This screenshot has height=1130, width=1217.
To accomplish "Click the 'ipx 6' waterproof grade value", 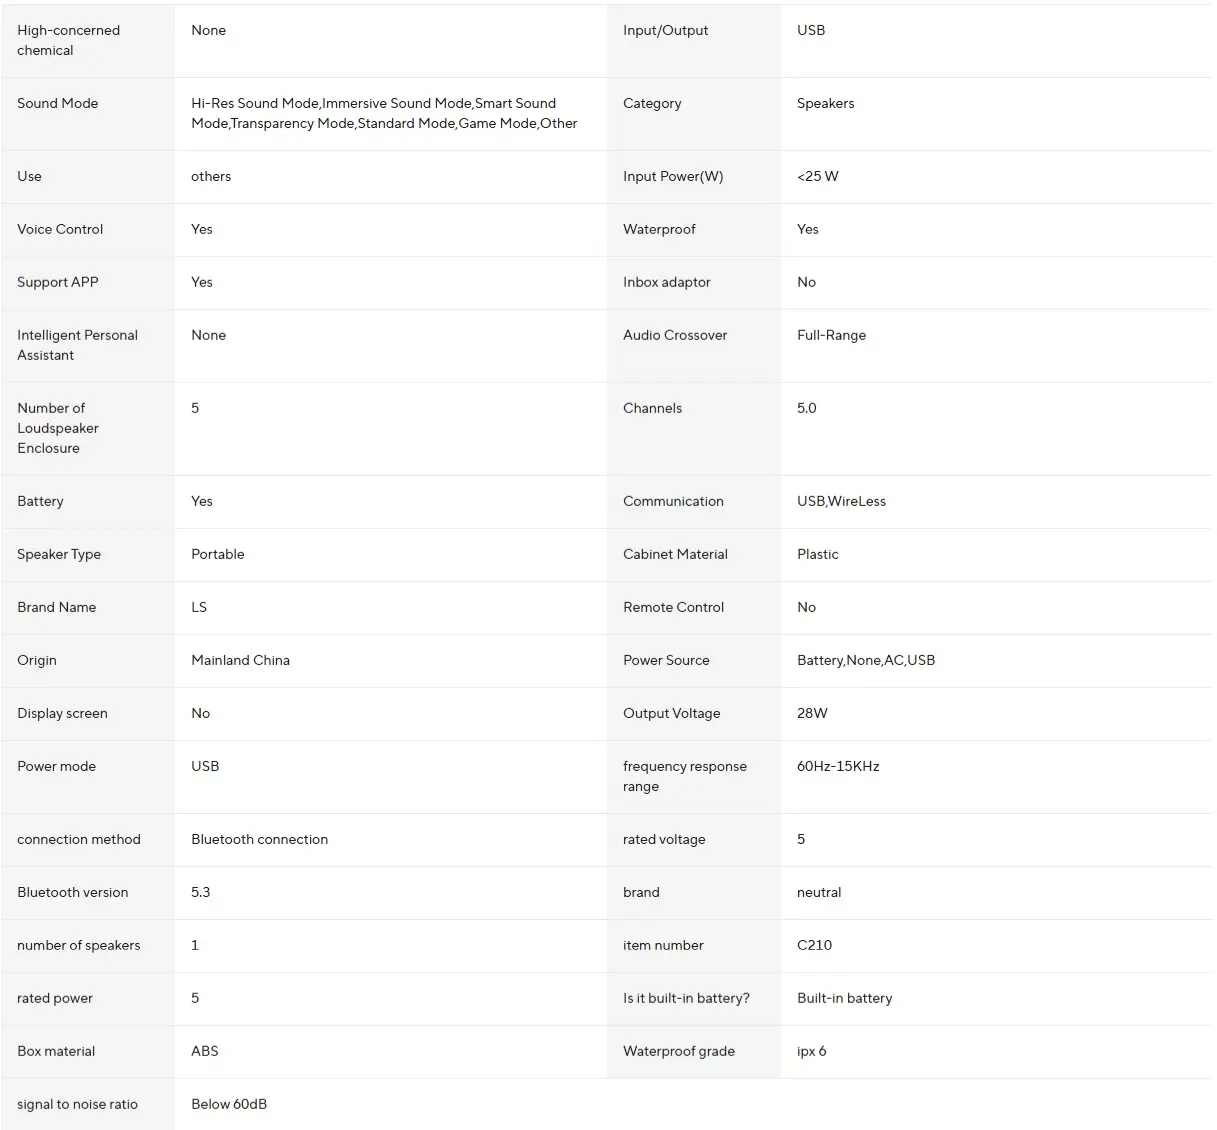I will point(811,1051).
